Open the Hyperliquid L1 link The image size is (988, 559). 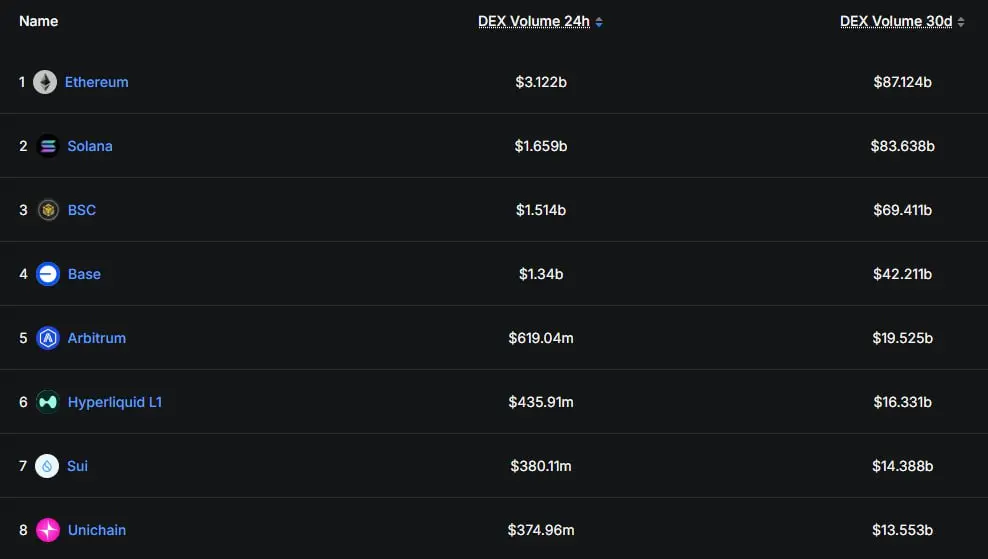[x=115, y=402]
